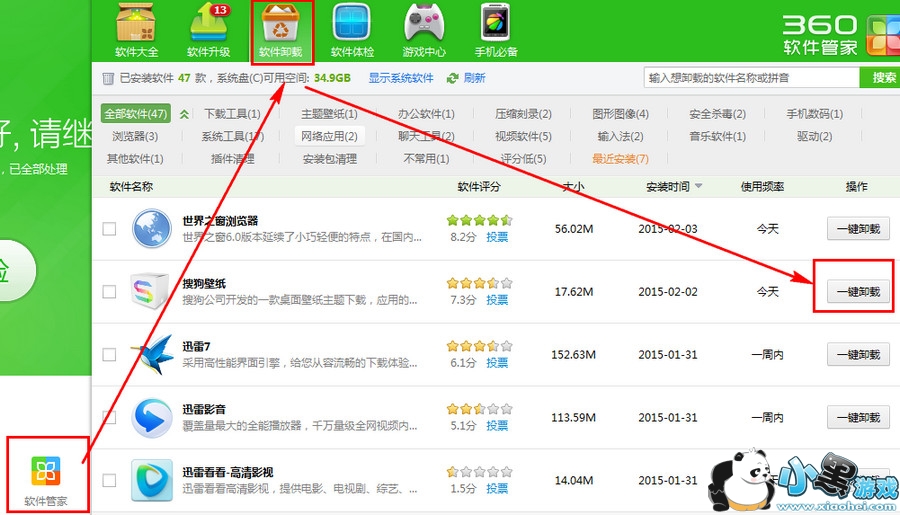Viewport: 900px width, 515px height.
Task: Select the 图形图像(4) category
Action: point(620,114)
